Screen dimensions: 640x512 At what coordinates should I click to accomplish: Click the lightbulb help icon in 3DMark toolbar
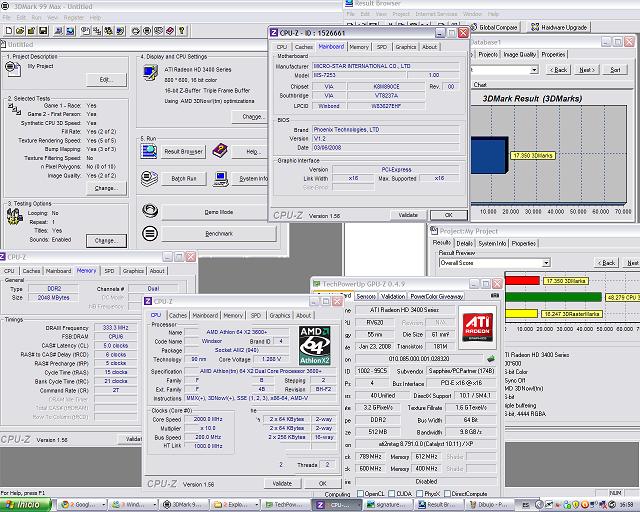point(182,31)
